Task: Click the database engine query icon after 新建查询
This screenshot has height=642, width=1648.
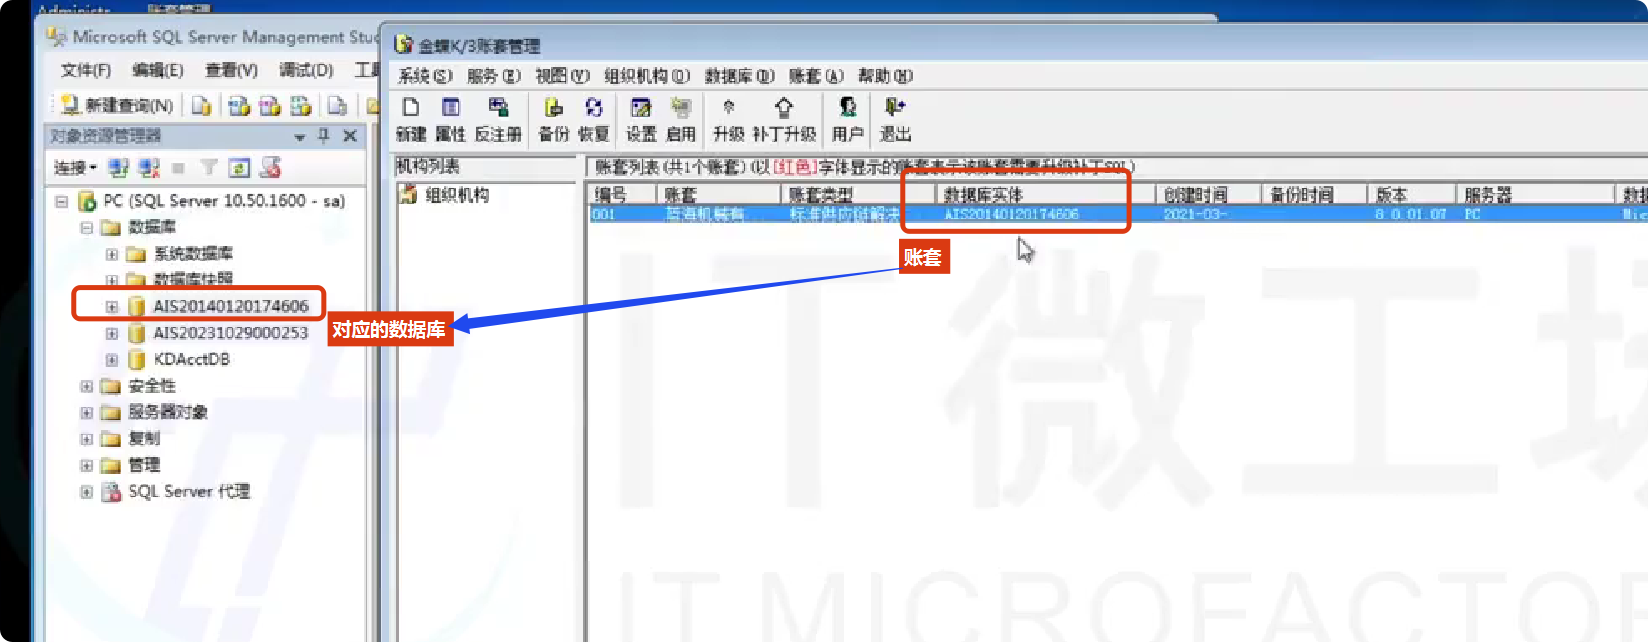Action: [202, 105]
